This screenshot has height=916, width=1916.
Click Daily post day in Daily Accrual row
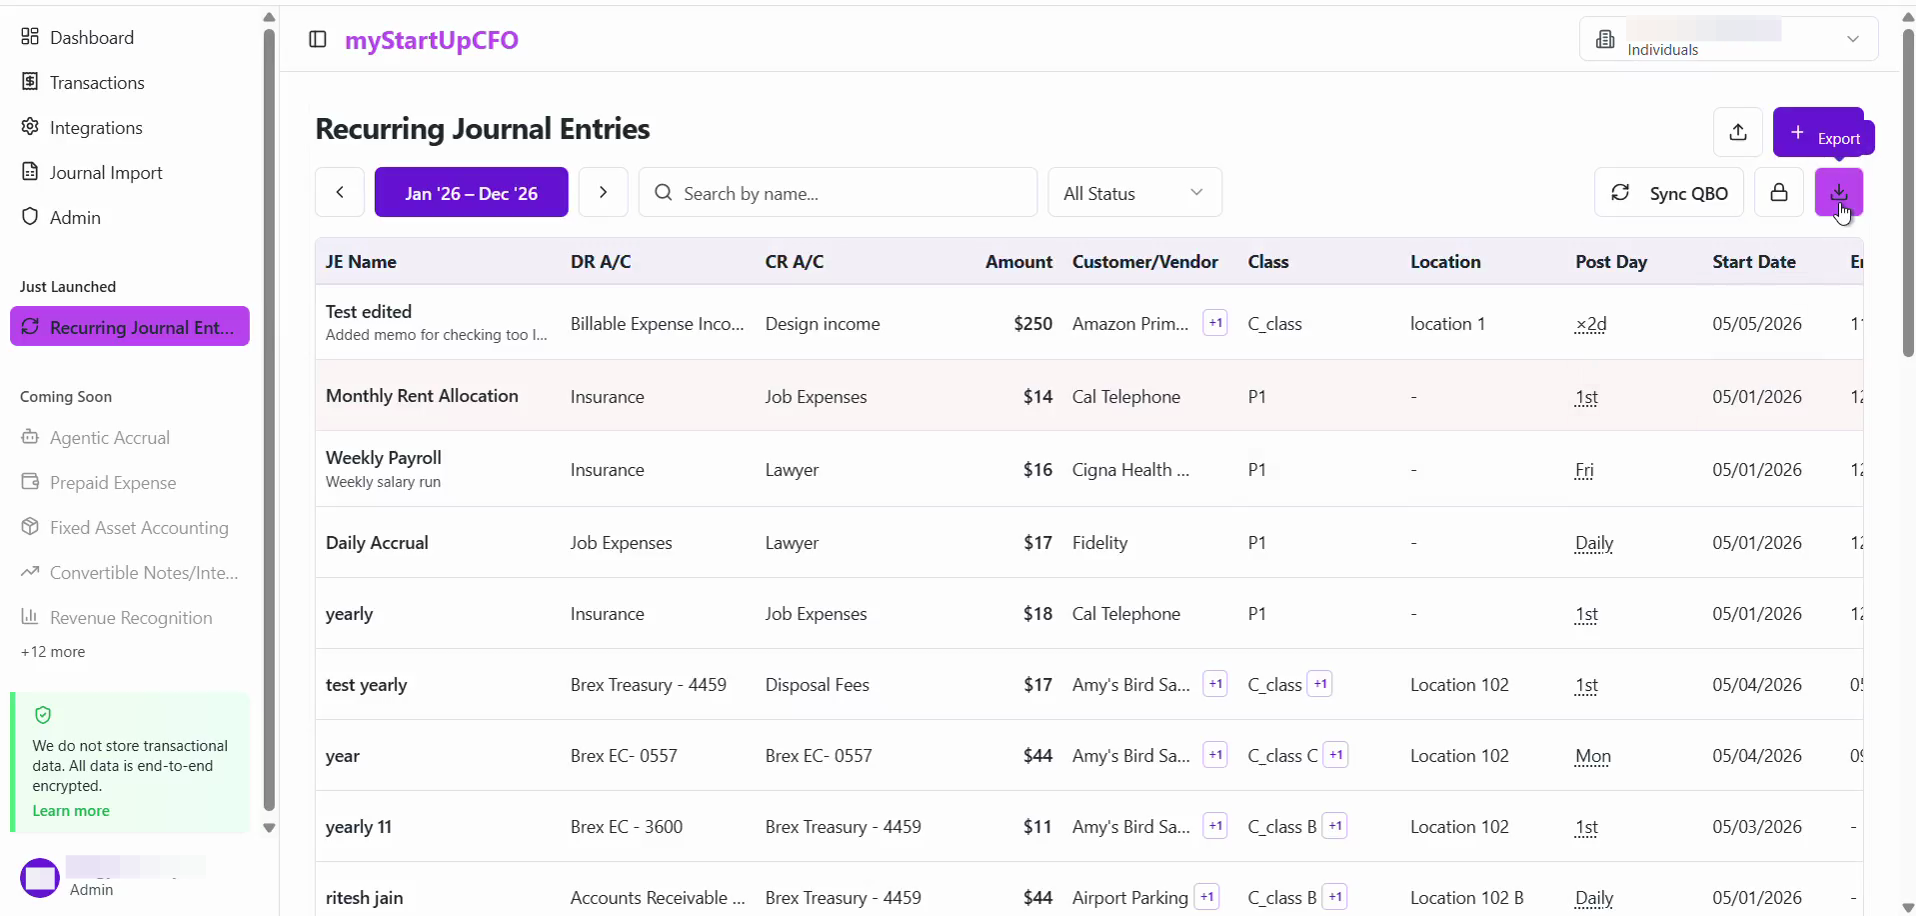pos(1594,543)
